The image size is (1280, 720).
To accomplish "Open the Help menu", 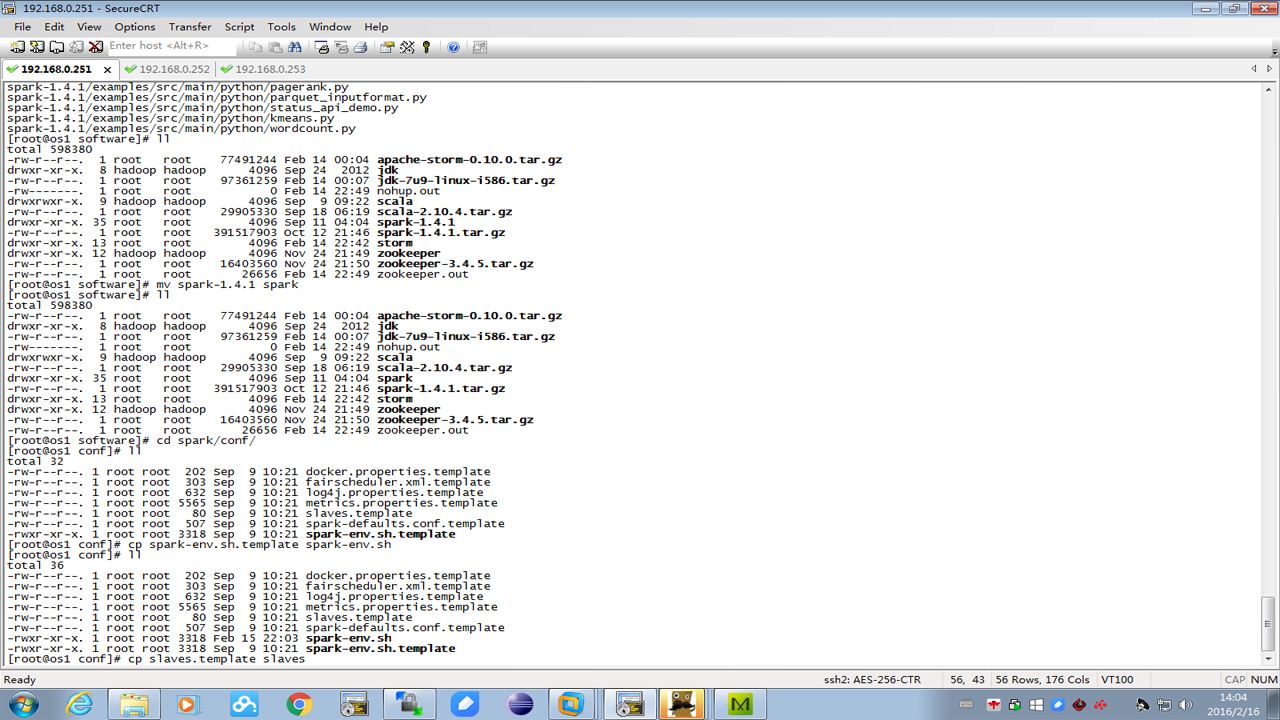I will click(x=376, y=27).
